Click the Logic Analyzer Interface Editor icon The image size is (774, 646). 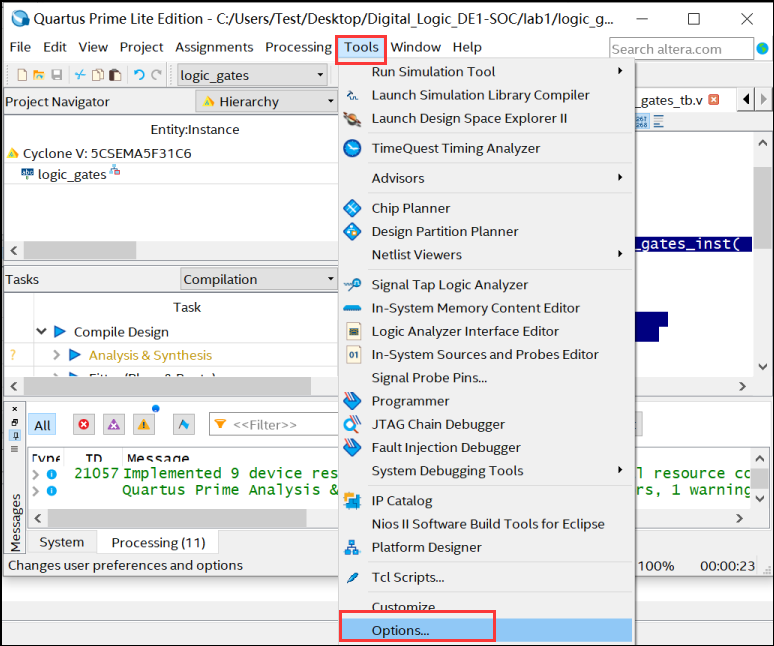pos(353,331)
